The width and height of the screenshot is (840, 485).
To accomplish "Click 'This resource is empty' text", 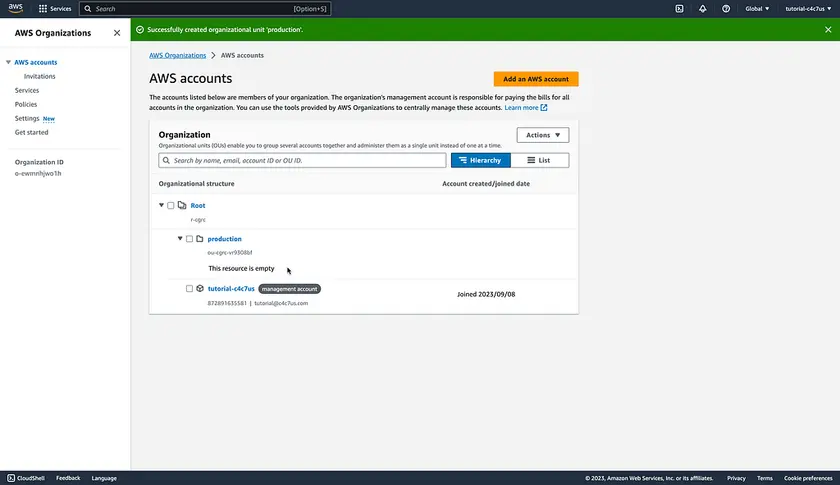I will click(x=241, y=268).
